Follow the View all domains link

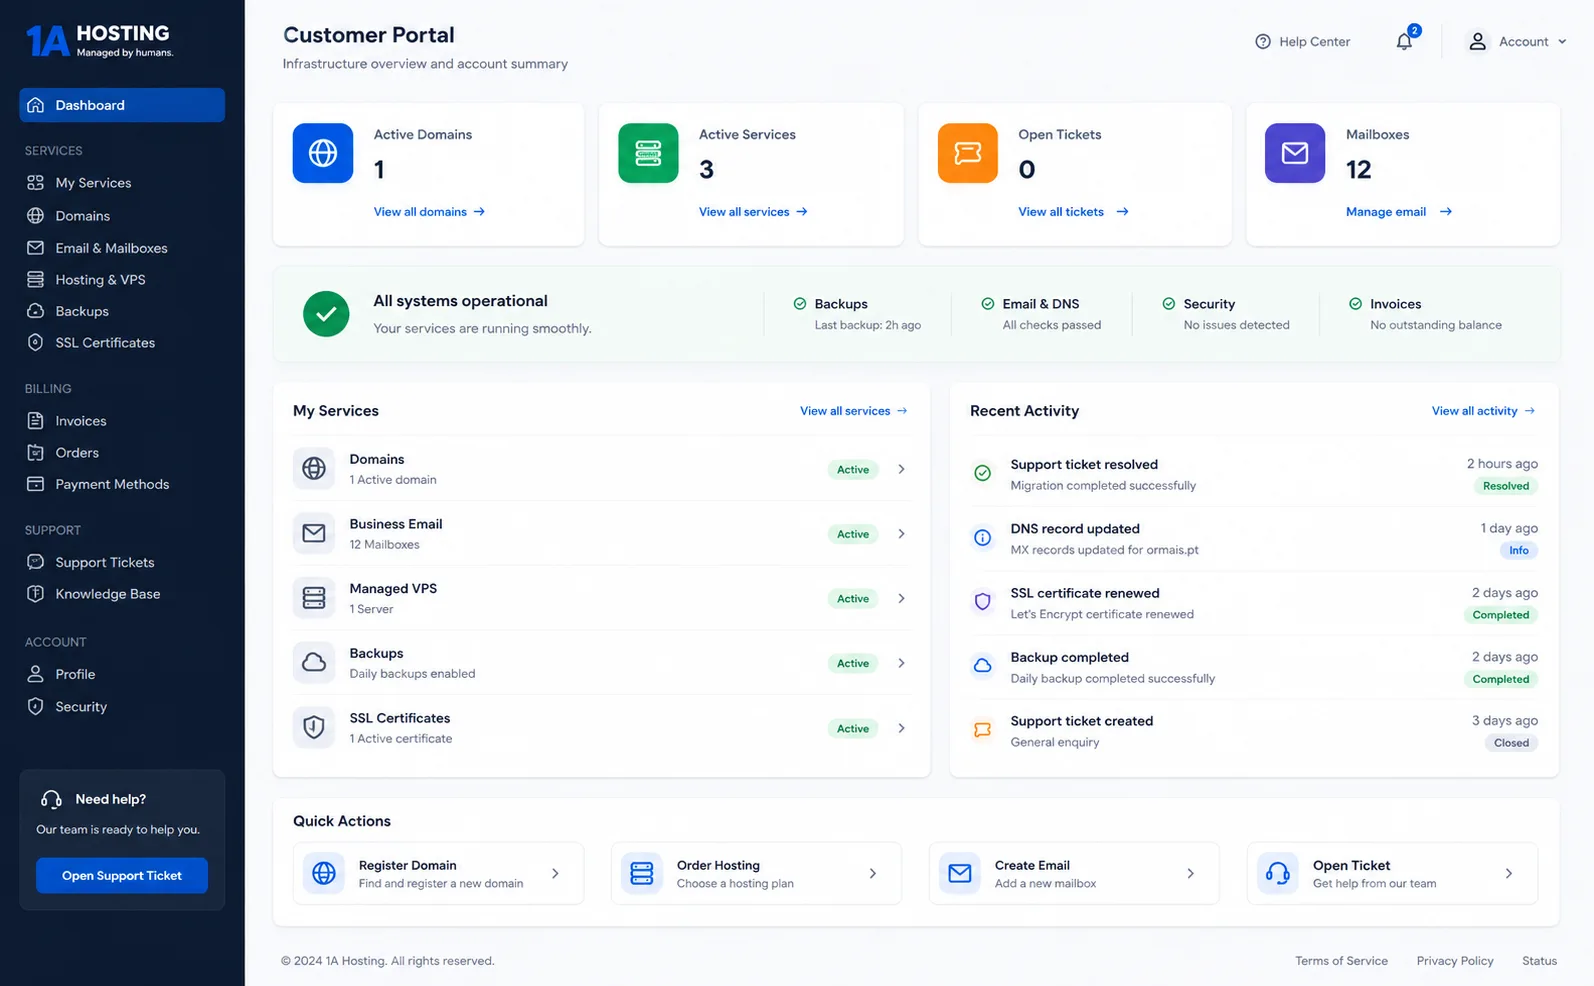(x=429, y=212)
